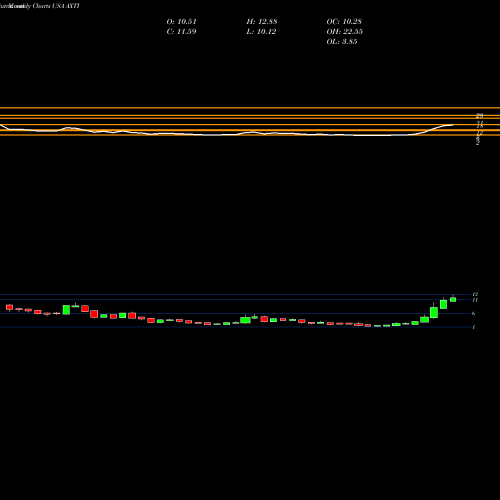Viewport: 500px width, 500px height.
Task: Click the price axis label 12
Action: [475, 294]
